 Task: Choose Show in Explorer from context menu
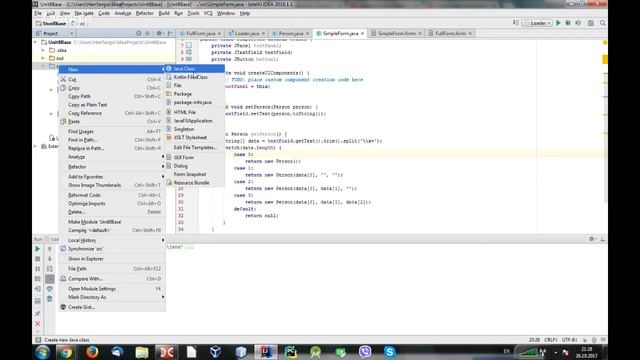point(112,259)
